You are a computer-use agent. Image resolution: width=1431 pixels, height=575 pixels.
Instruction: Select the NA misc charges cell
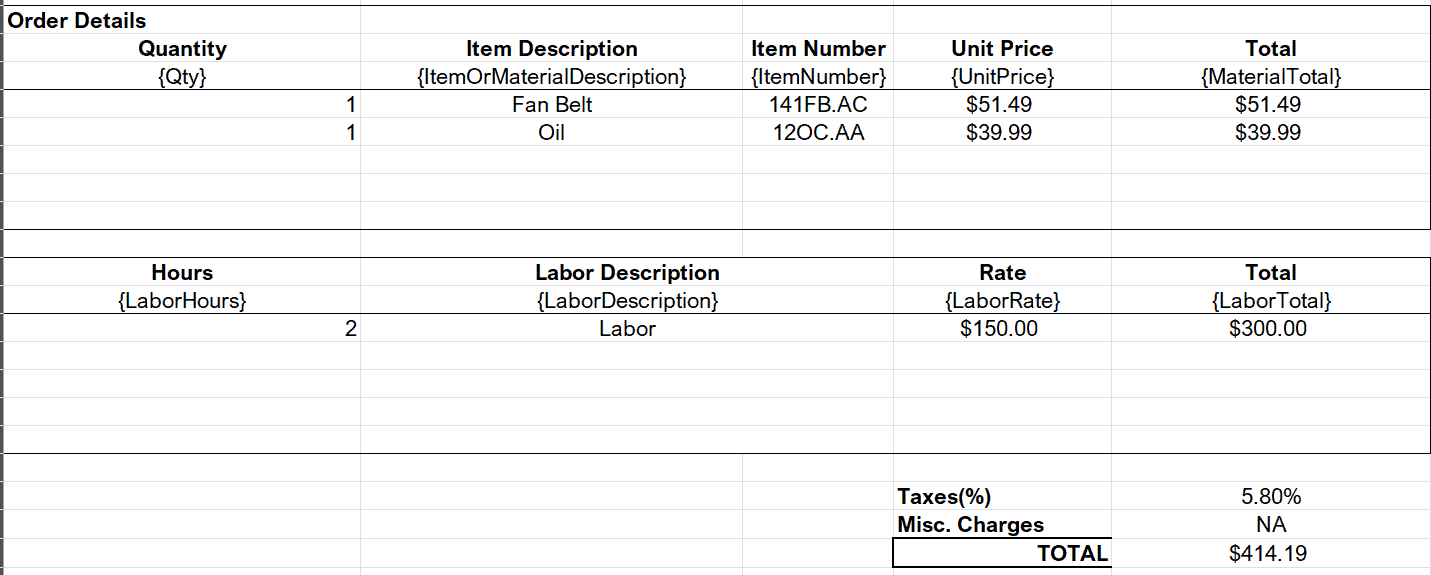[1270, 524]
